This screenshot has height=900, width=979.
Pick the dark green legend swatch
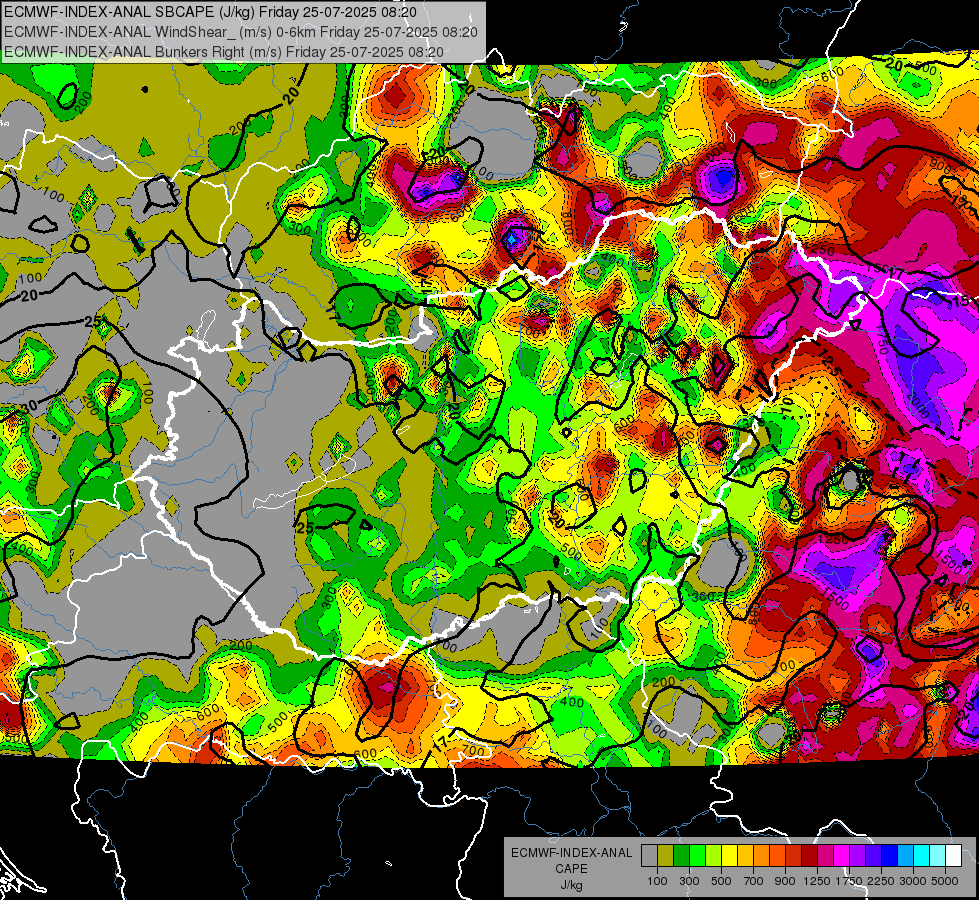pos(681,855)
